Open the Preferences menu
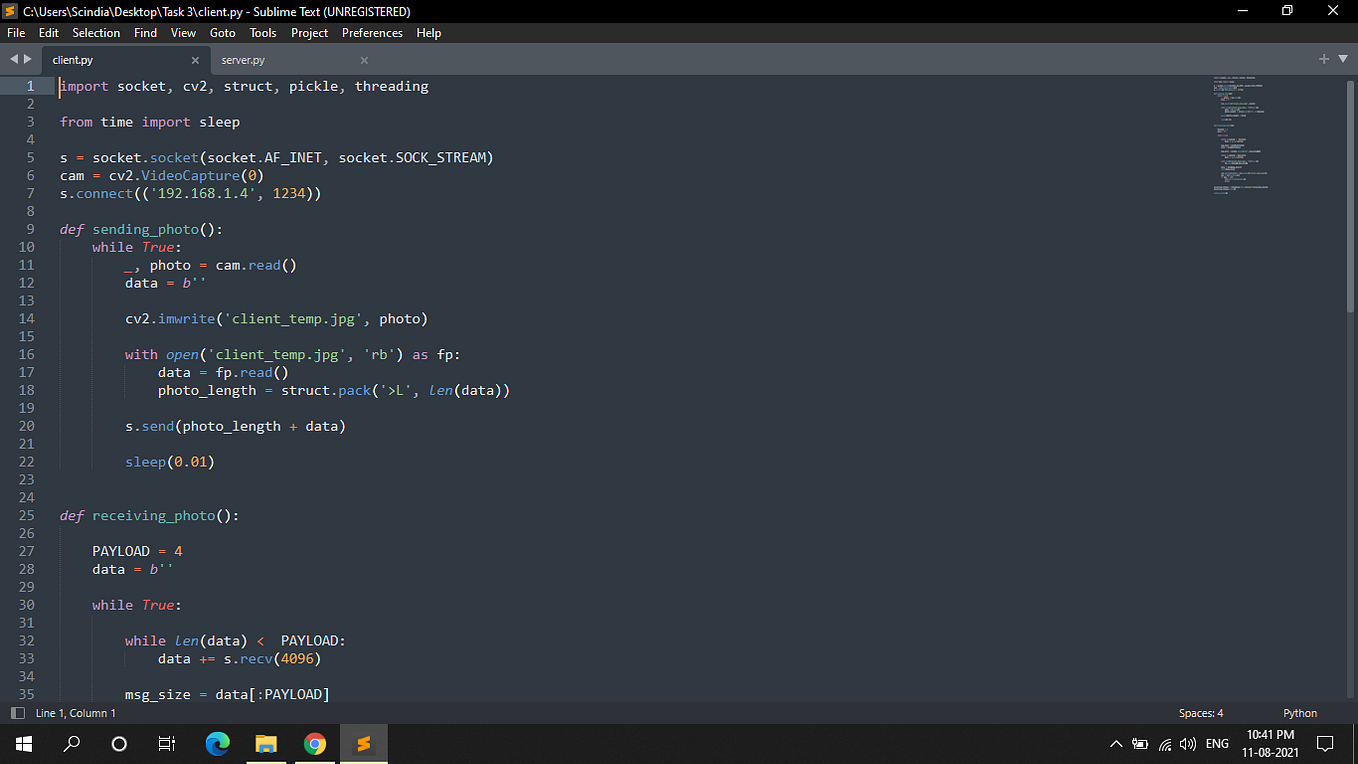1358x764 pixels. 371,32
